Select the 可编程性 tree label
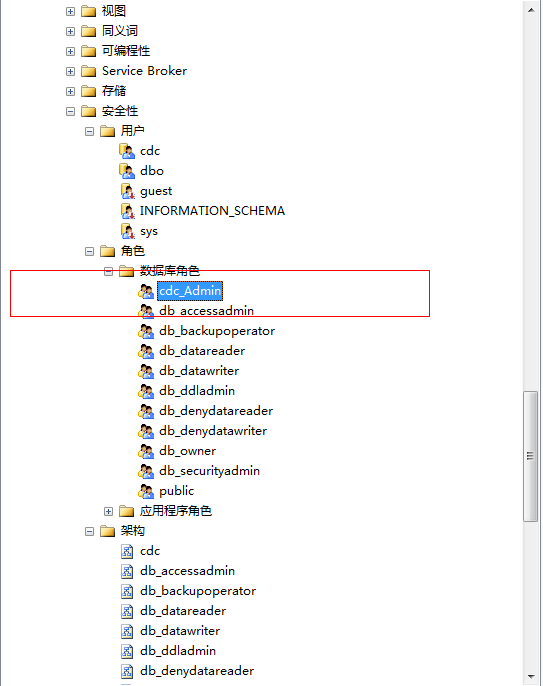This screenshot has height=686, width=543. [x=126, y=51]
